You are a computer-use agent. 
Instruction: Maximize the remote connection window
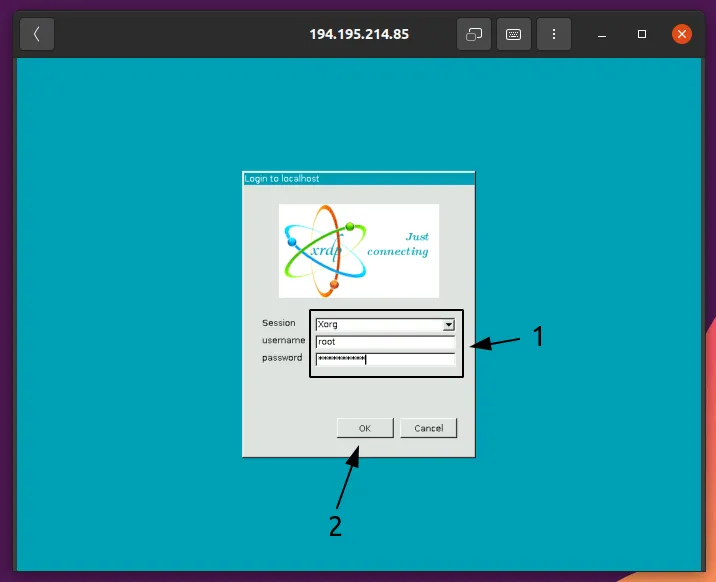(642, 34)
